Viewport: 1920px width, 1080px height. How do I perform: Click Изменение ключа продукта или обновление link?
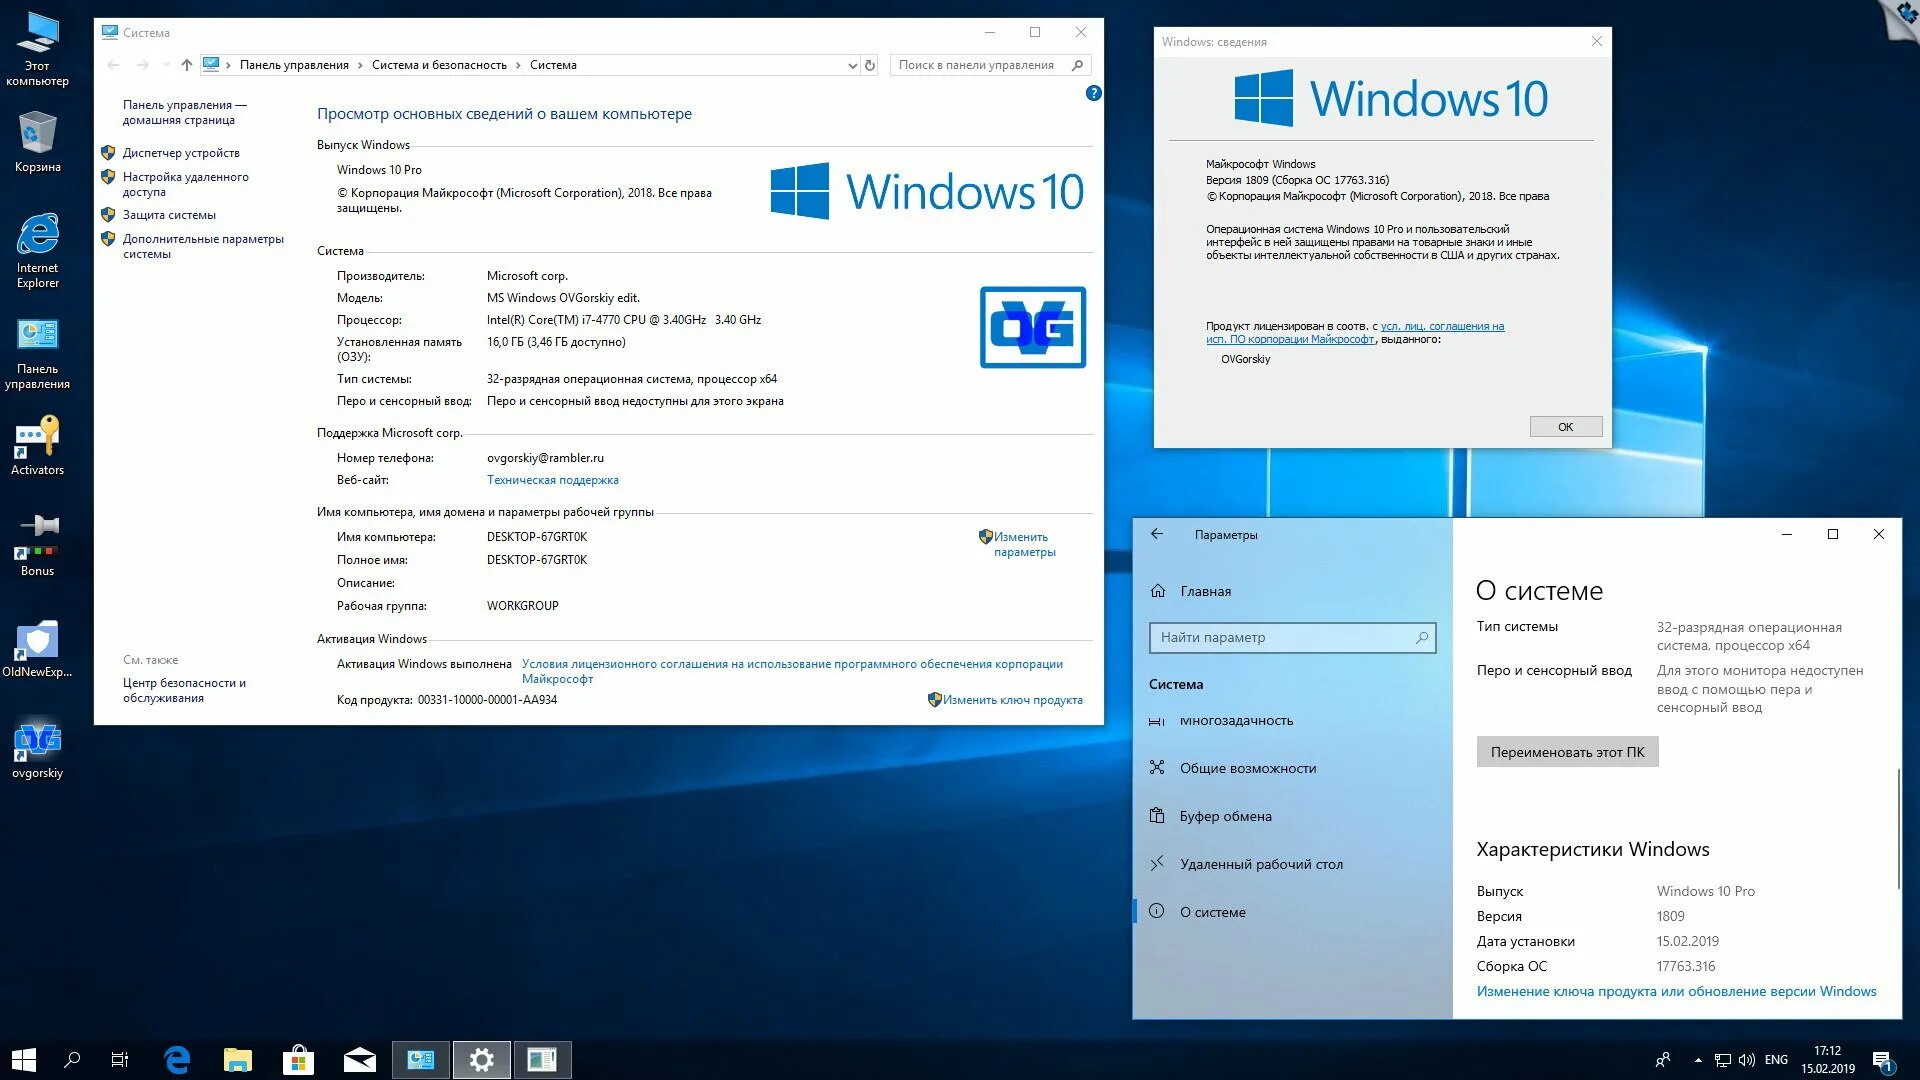[1676, 991]
